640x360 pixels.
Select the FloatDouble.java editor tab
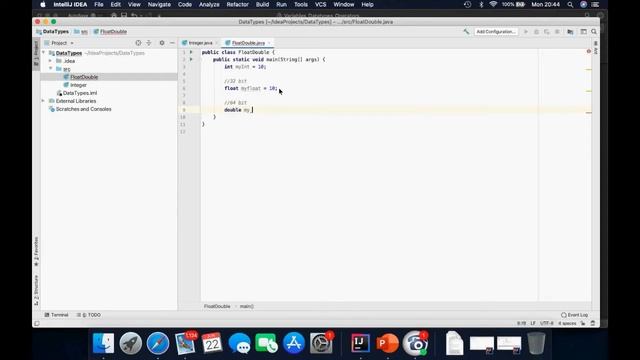coord(247,43)
